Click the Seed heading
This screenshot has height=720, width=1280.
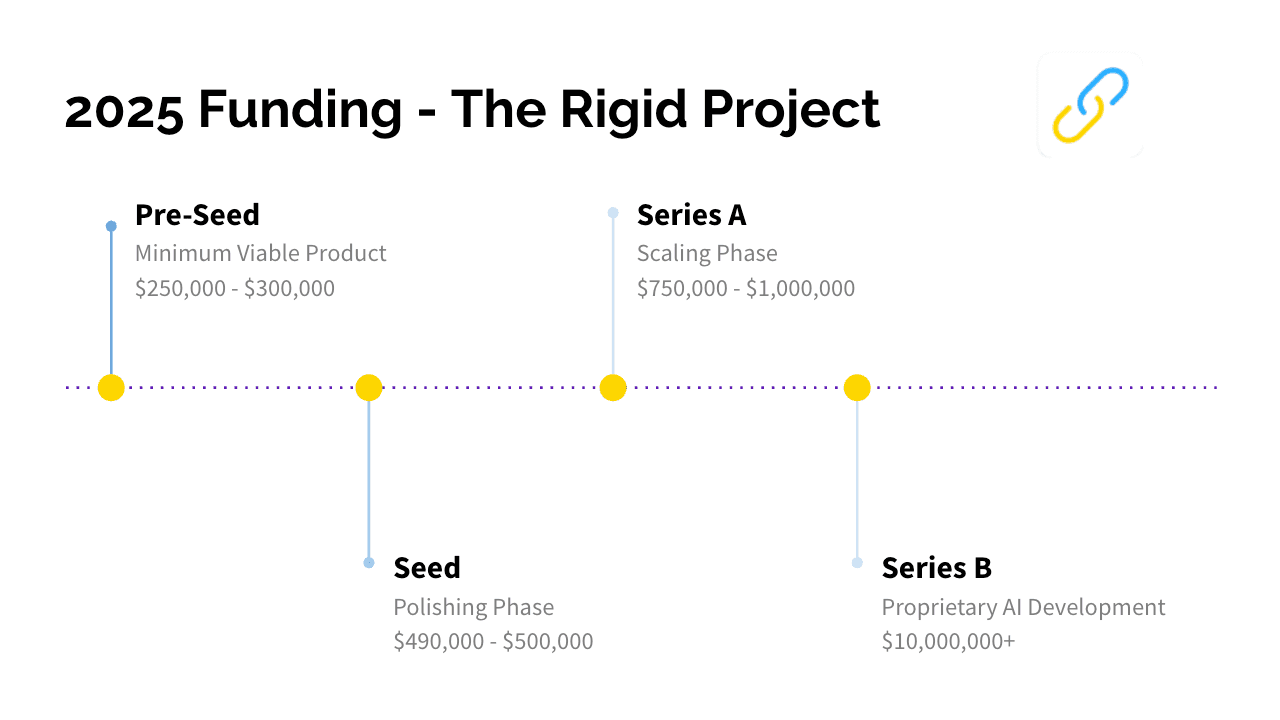pyautogui.click(x=427, y=568)
